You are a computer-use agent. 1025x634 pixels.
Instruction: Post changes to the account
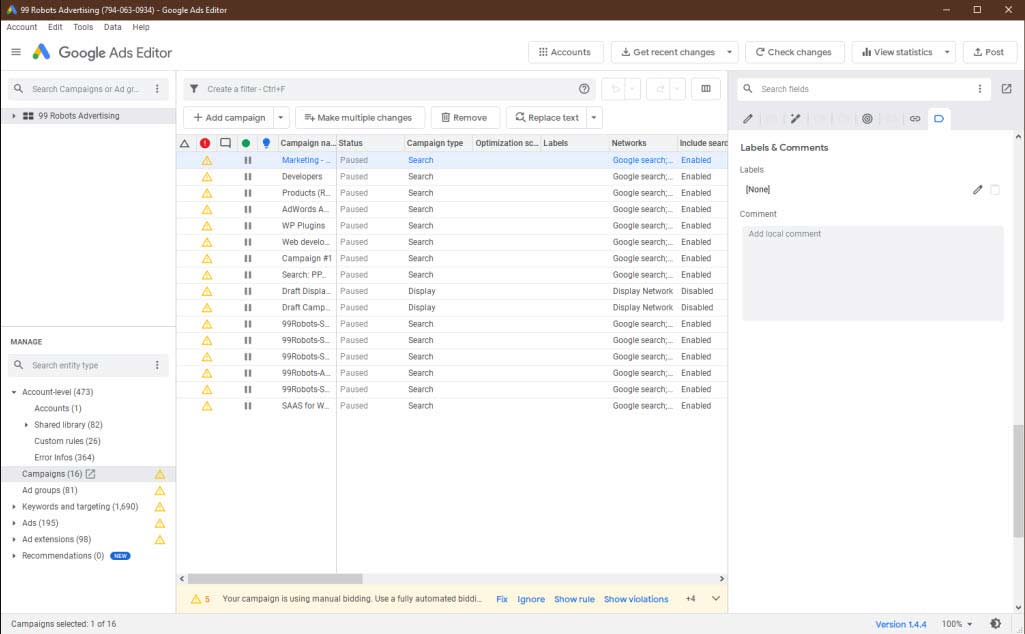(989, 52)
